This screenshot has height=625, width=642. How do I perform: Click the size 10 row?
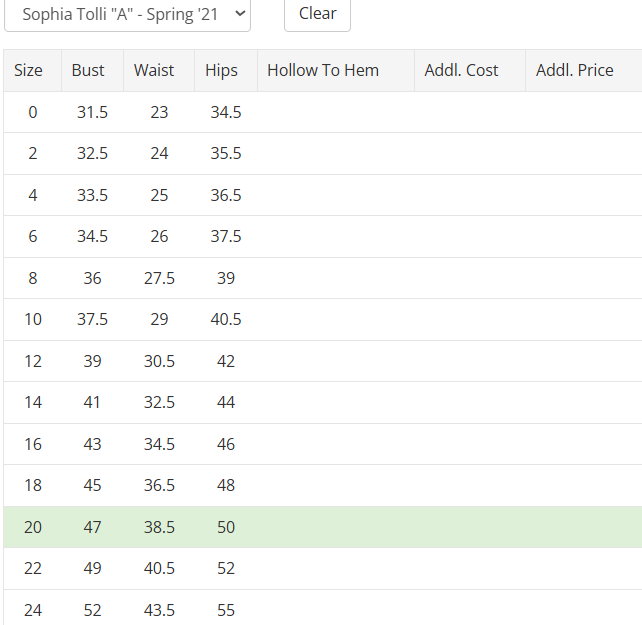(320, 320)
